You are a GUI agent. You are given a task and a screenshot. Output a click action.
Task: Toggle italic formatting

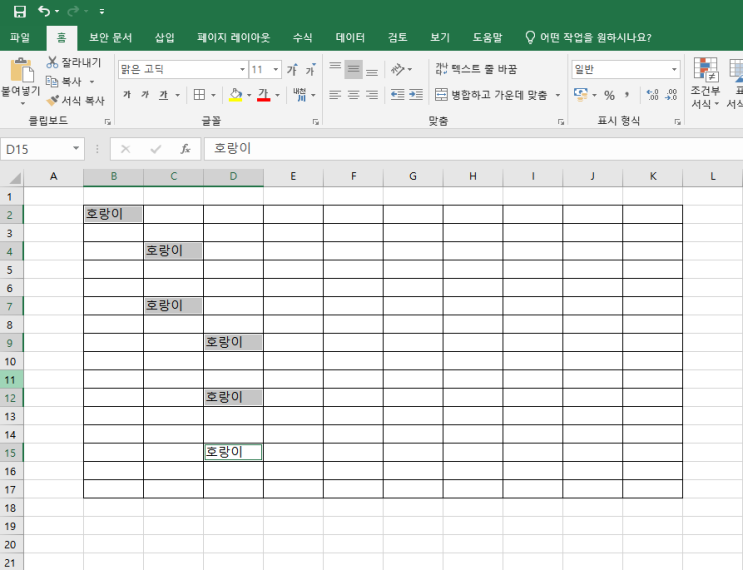[145, 95]
